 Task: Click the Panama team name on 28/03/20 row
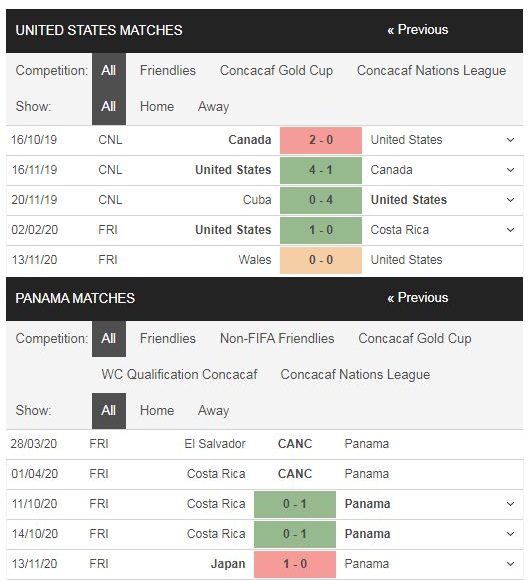367,444
